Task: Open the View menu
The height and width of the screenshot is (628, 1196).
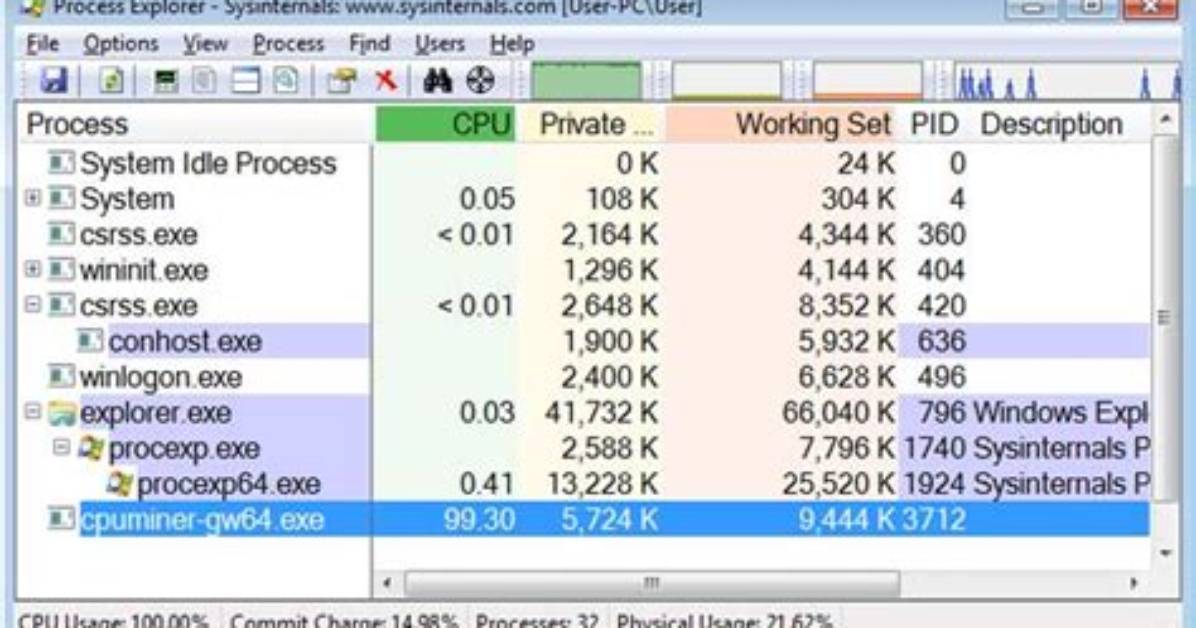Action: pos(205,44)
